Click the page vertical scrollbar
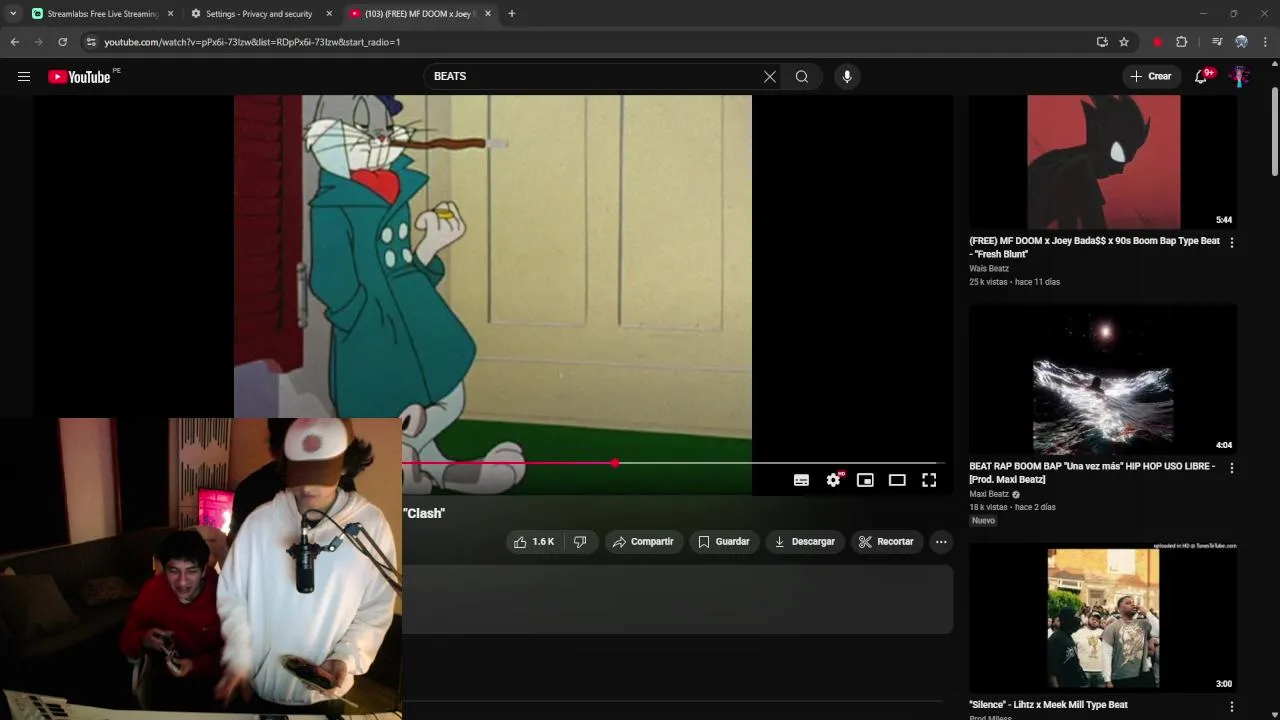The height and width of the screenshot is (720, 1280). coord(1274,132)
